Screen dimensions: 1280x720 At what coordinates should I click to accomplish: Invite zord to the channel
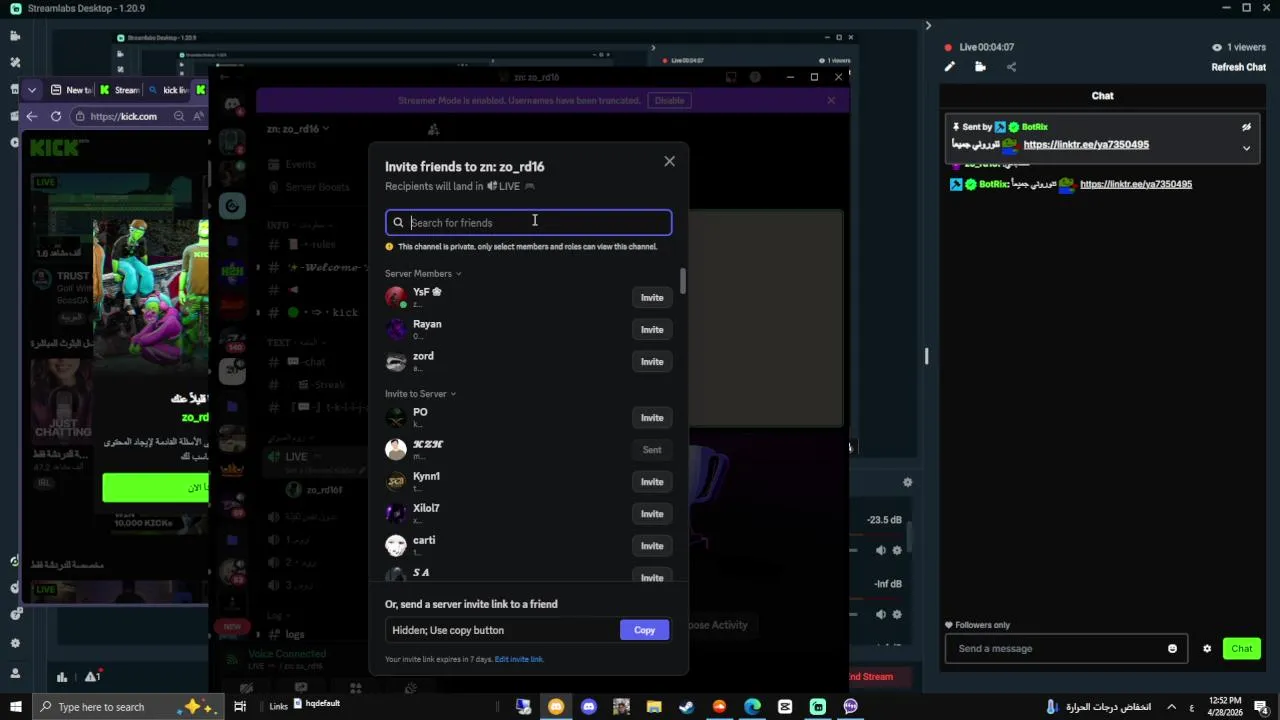(x=652, y=361)
